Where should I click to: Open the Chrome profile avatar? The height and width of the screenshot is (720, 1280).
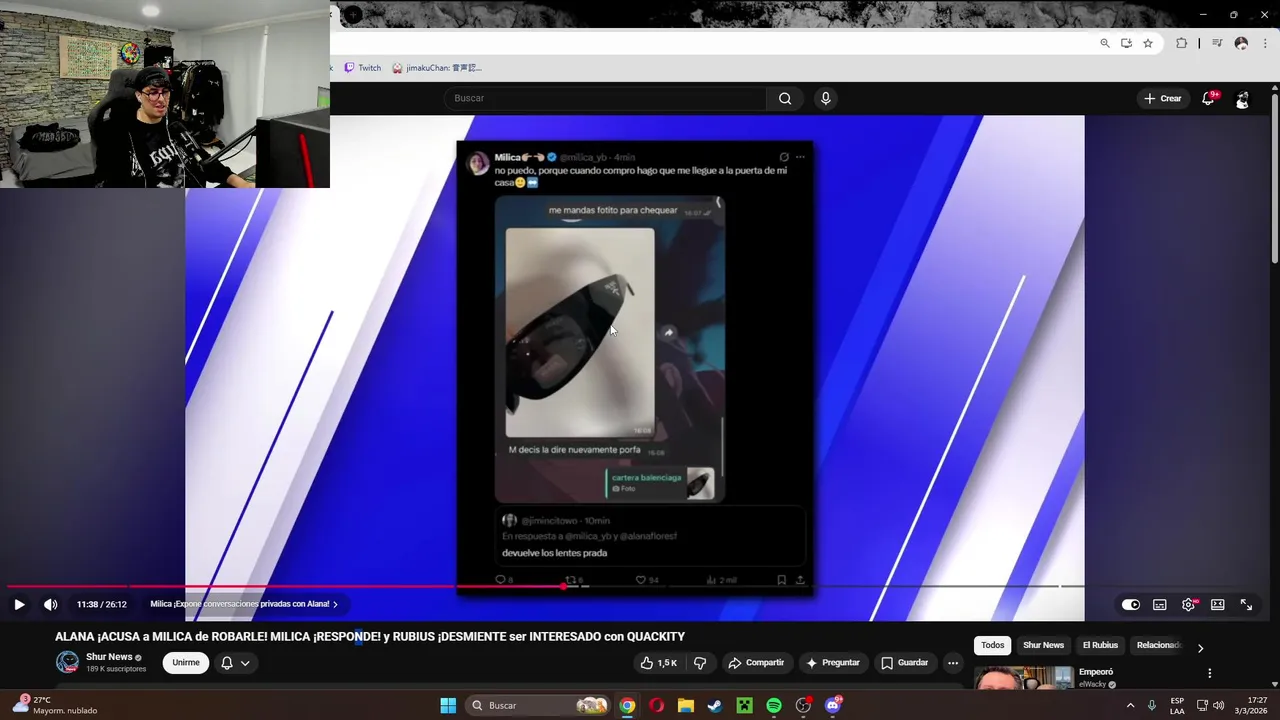(1241, 43)
